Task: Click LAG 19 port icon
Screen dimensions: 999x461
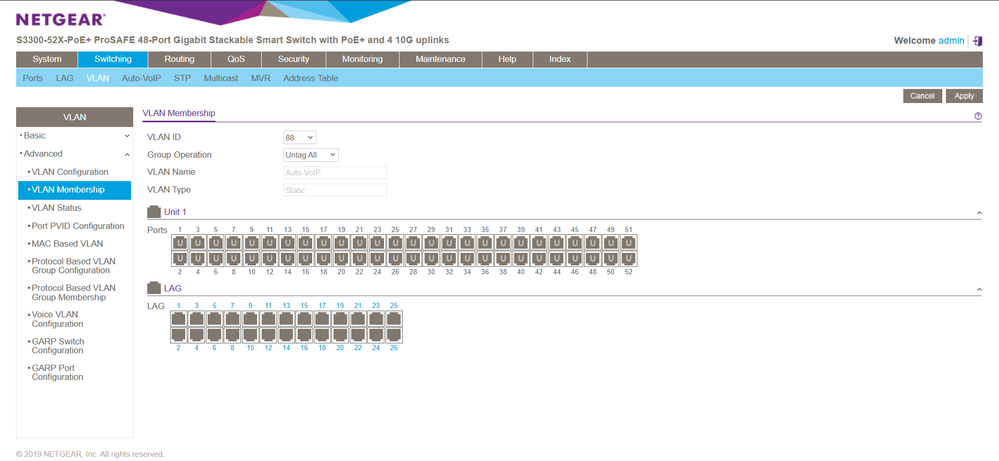Action: (341, 318)
